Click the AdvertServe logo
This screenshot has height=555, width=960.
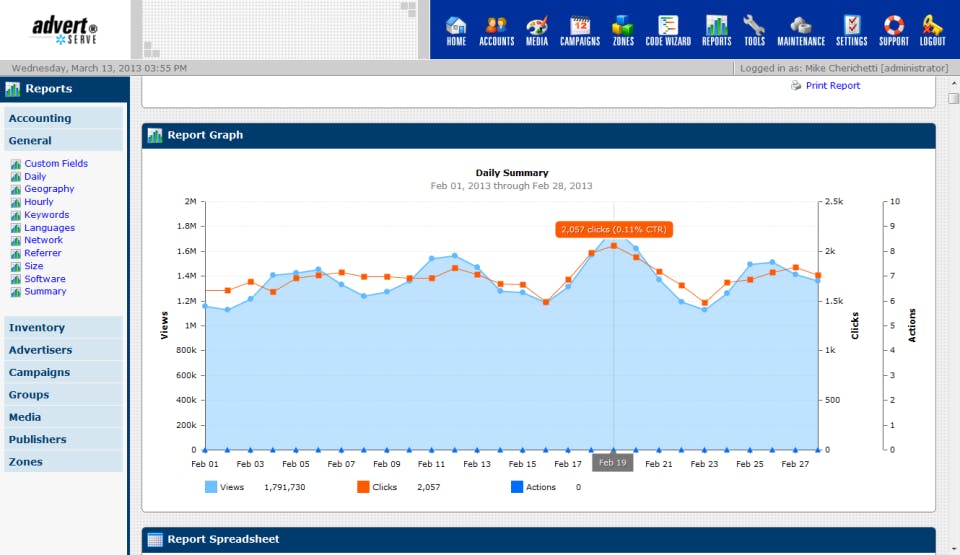coord(65,30)
